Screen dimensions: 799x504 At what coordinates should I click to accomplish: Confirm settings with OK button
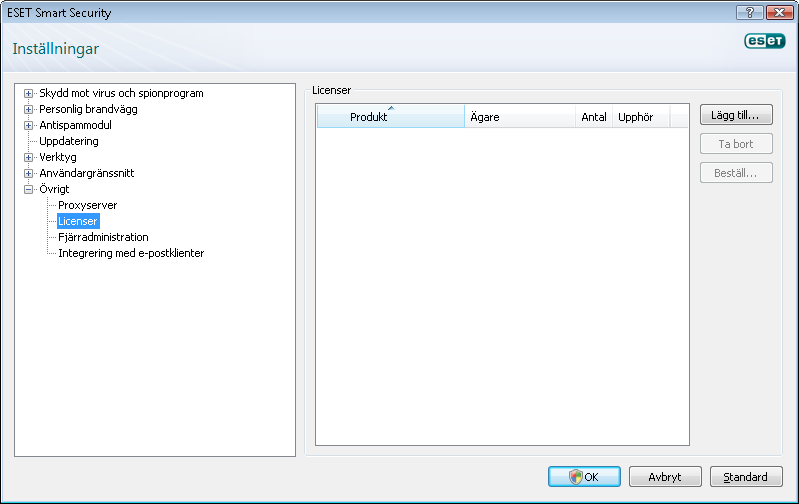click(x=584, y=476)
